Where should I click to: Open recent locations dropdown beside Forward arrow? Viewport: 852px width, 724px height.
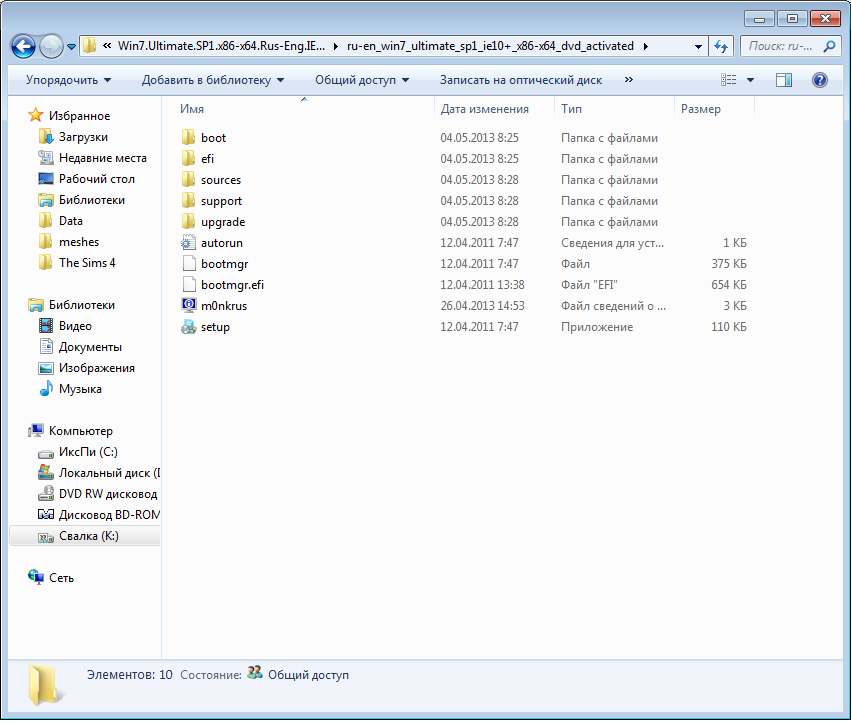click(x=71, y=47)
